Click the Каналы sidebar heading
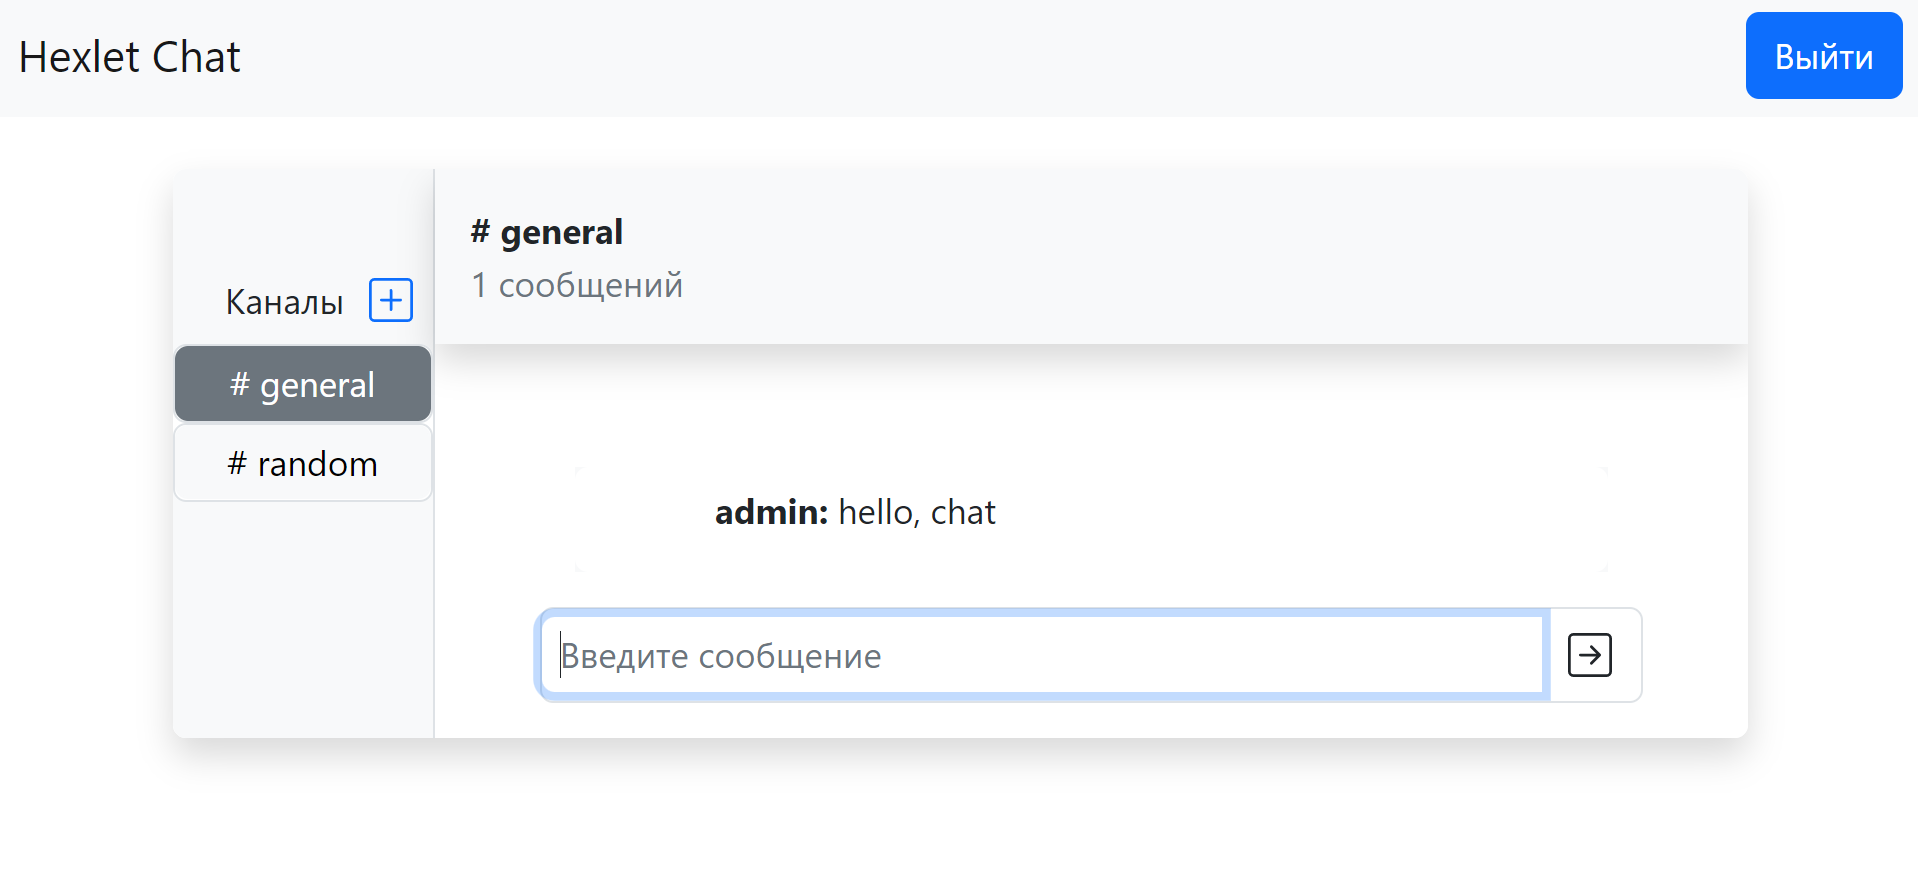This screenshot has height=876, width=1918. point(284,302)
